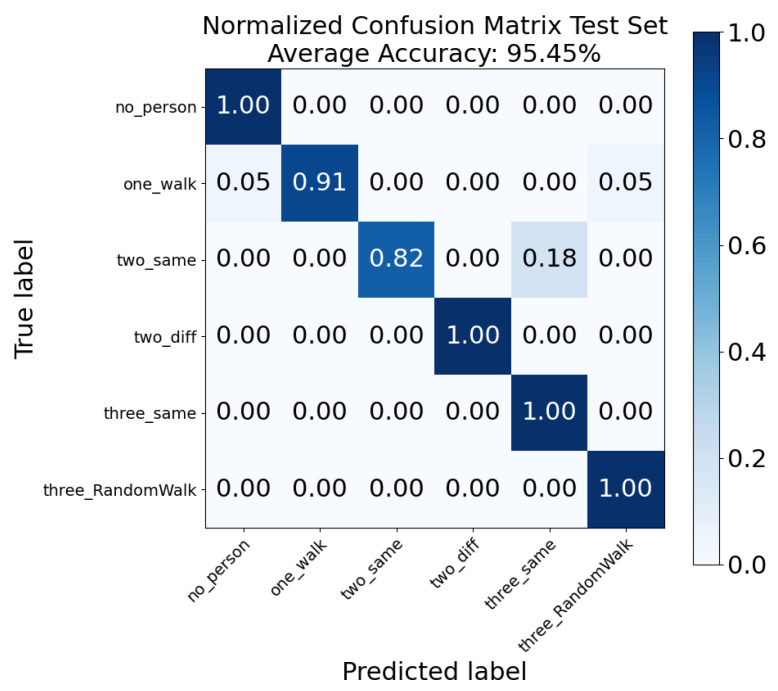Image resolution: width=778 pixels, height=691 pixels.
Task: Select the 0.18 two_same misclassification cell
Action: pos(549,259)
